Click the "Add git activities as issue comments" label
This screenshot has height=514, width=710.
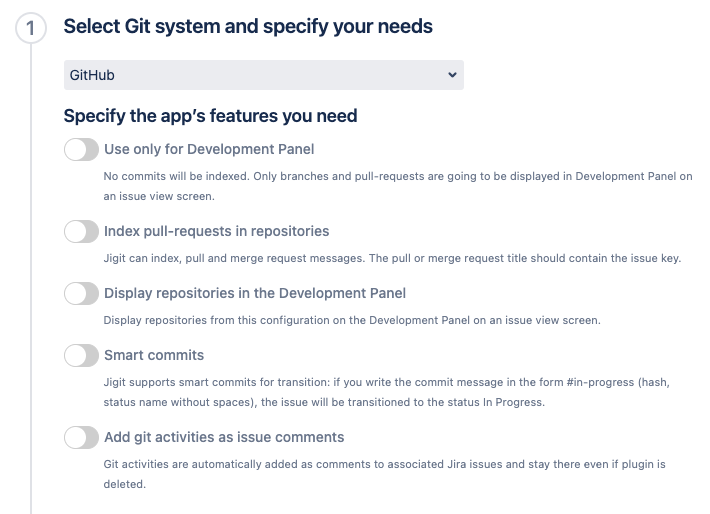[x=224, y=437]
